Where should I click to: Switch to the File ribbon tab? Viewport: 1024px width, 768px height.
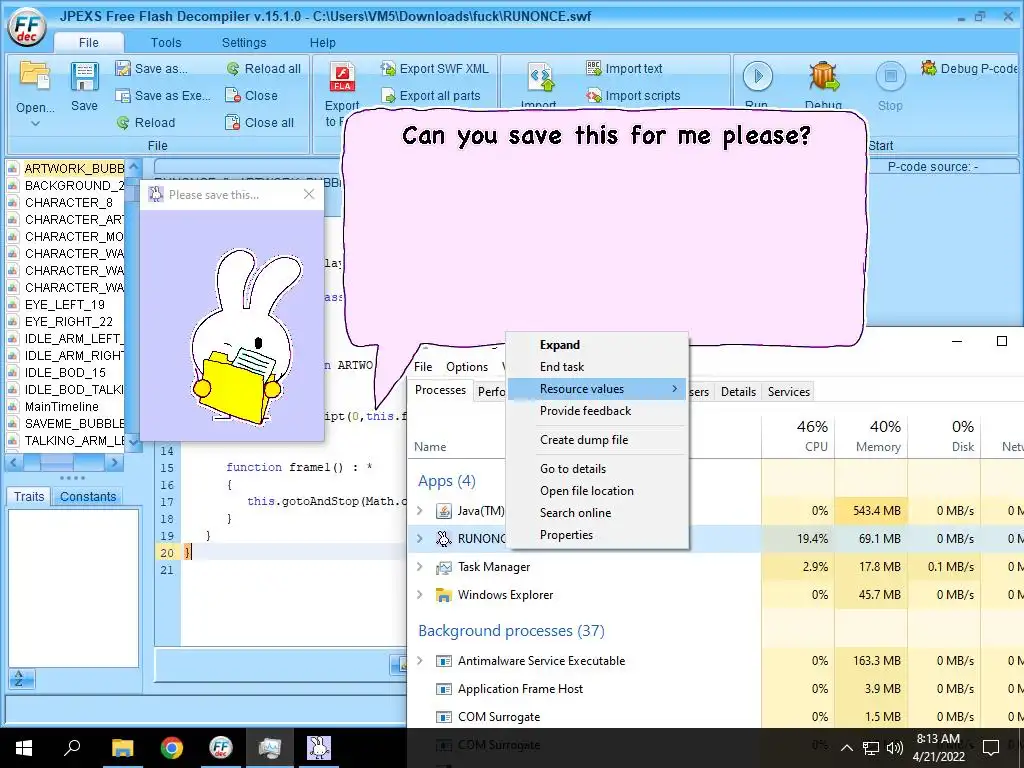tap(89, 42)
